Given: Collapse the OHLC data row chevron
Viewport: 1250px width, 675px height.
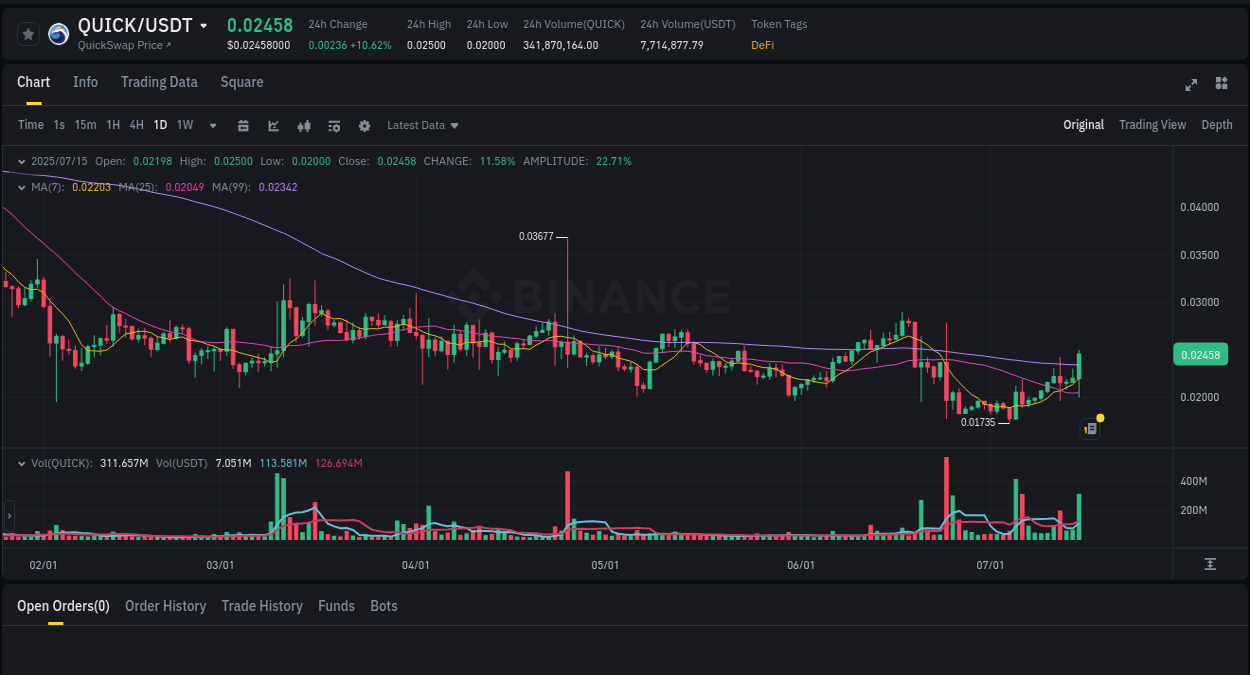Looking at the screenshot, I should [x=21, y=160].
